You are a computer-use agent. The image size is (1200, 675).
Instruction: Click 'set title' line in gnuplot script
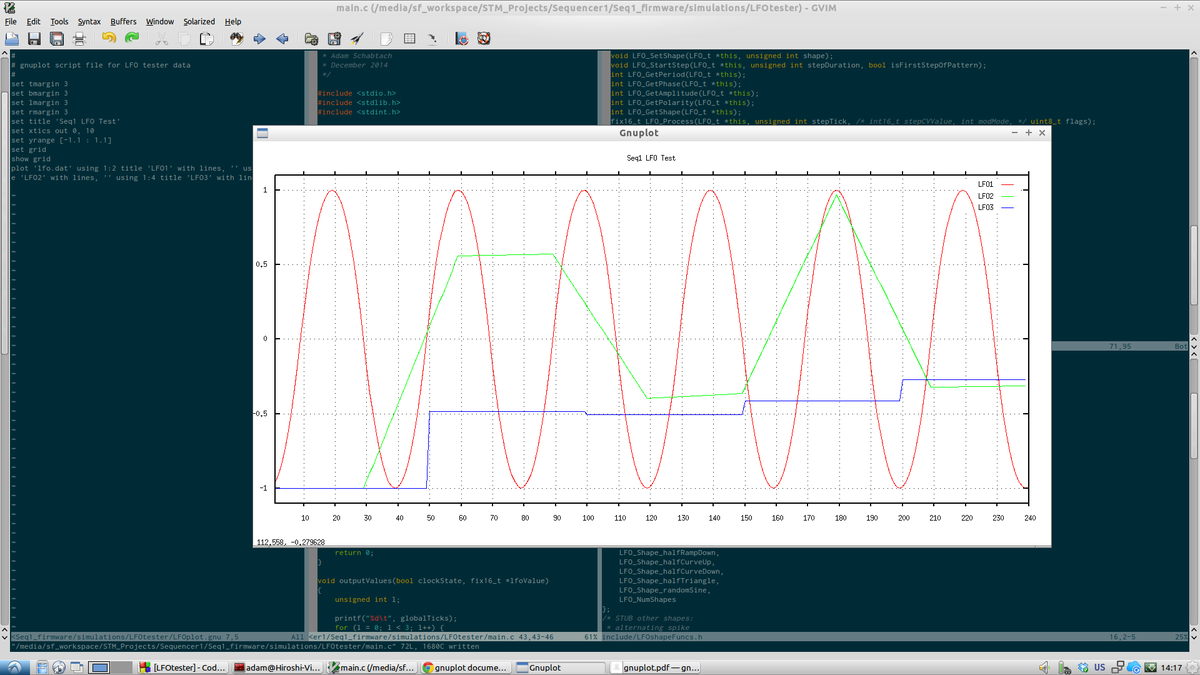pos(66,121)
